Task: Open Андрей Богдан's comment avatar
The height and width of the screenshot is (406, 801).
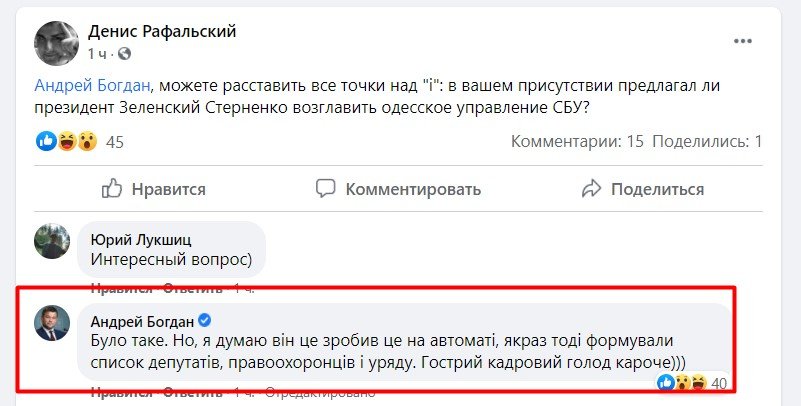Action: [x=52, y=322]
